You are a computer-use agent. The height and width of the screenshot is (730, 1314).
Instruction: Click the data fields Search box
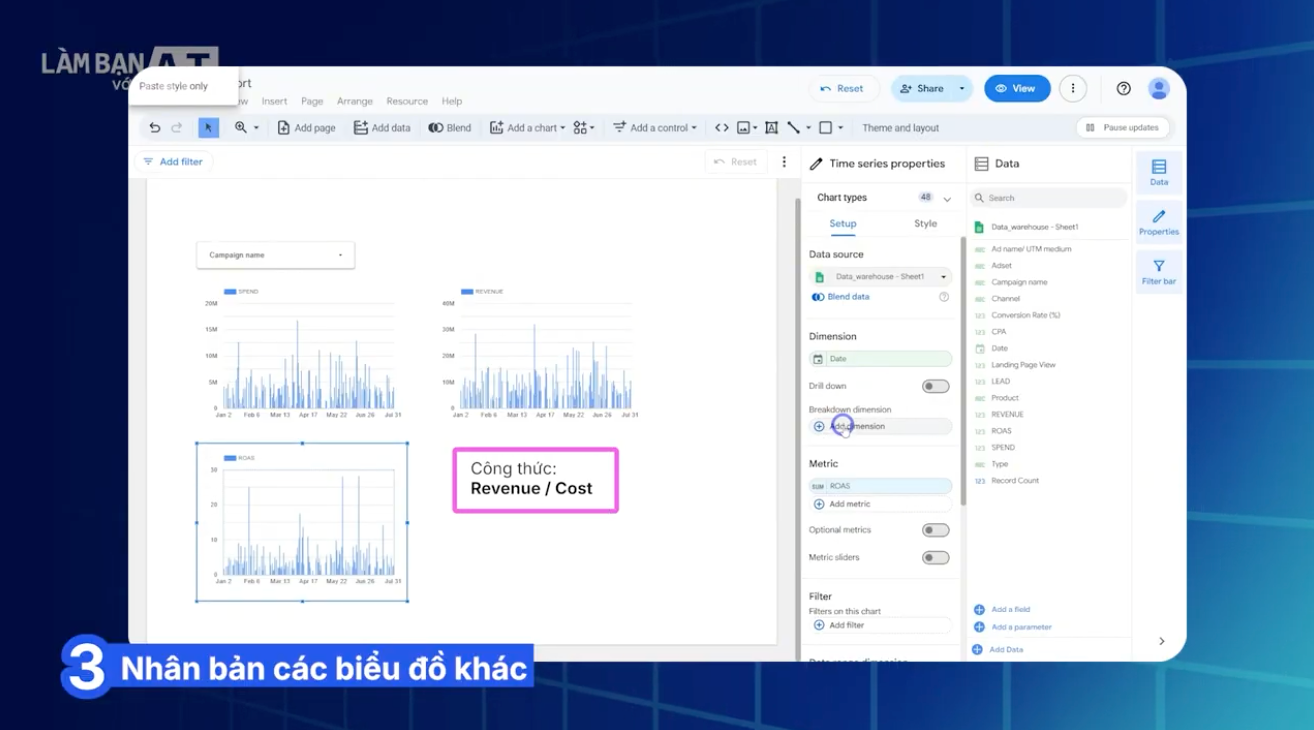[x=1050, y=198]
